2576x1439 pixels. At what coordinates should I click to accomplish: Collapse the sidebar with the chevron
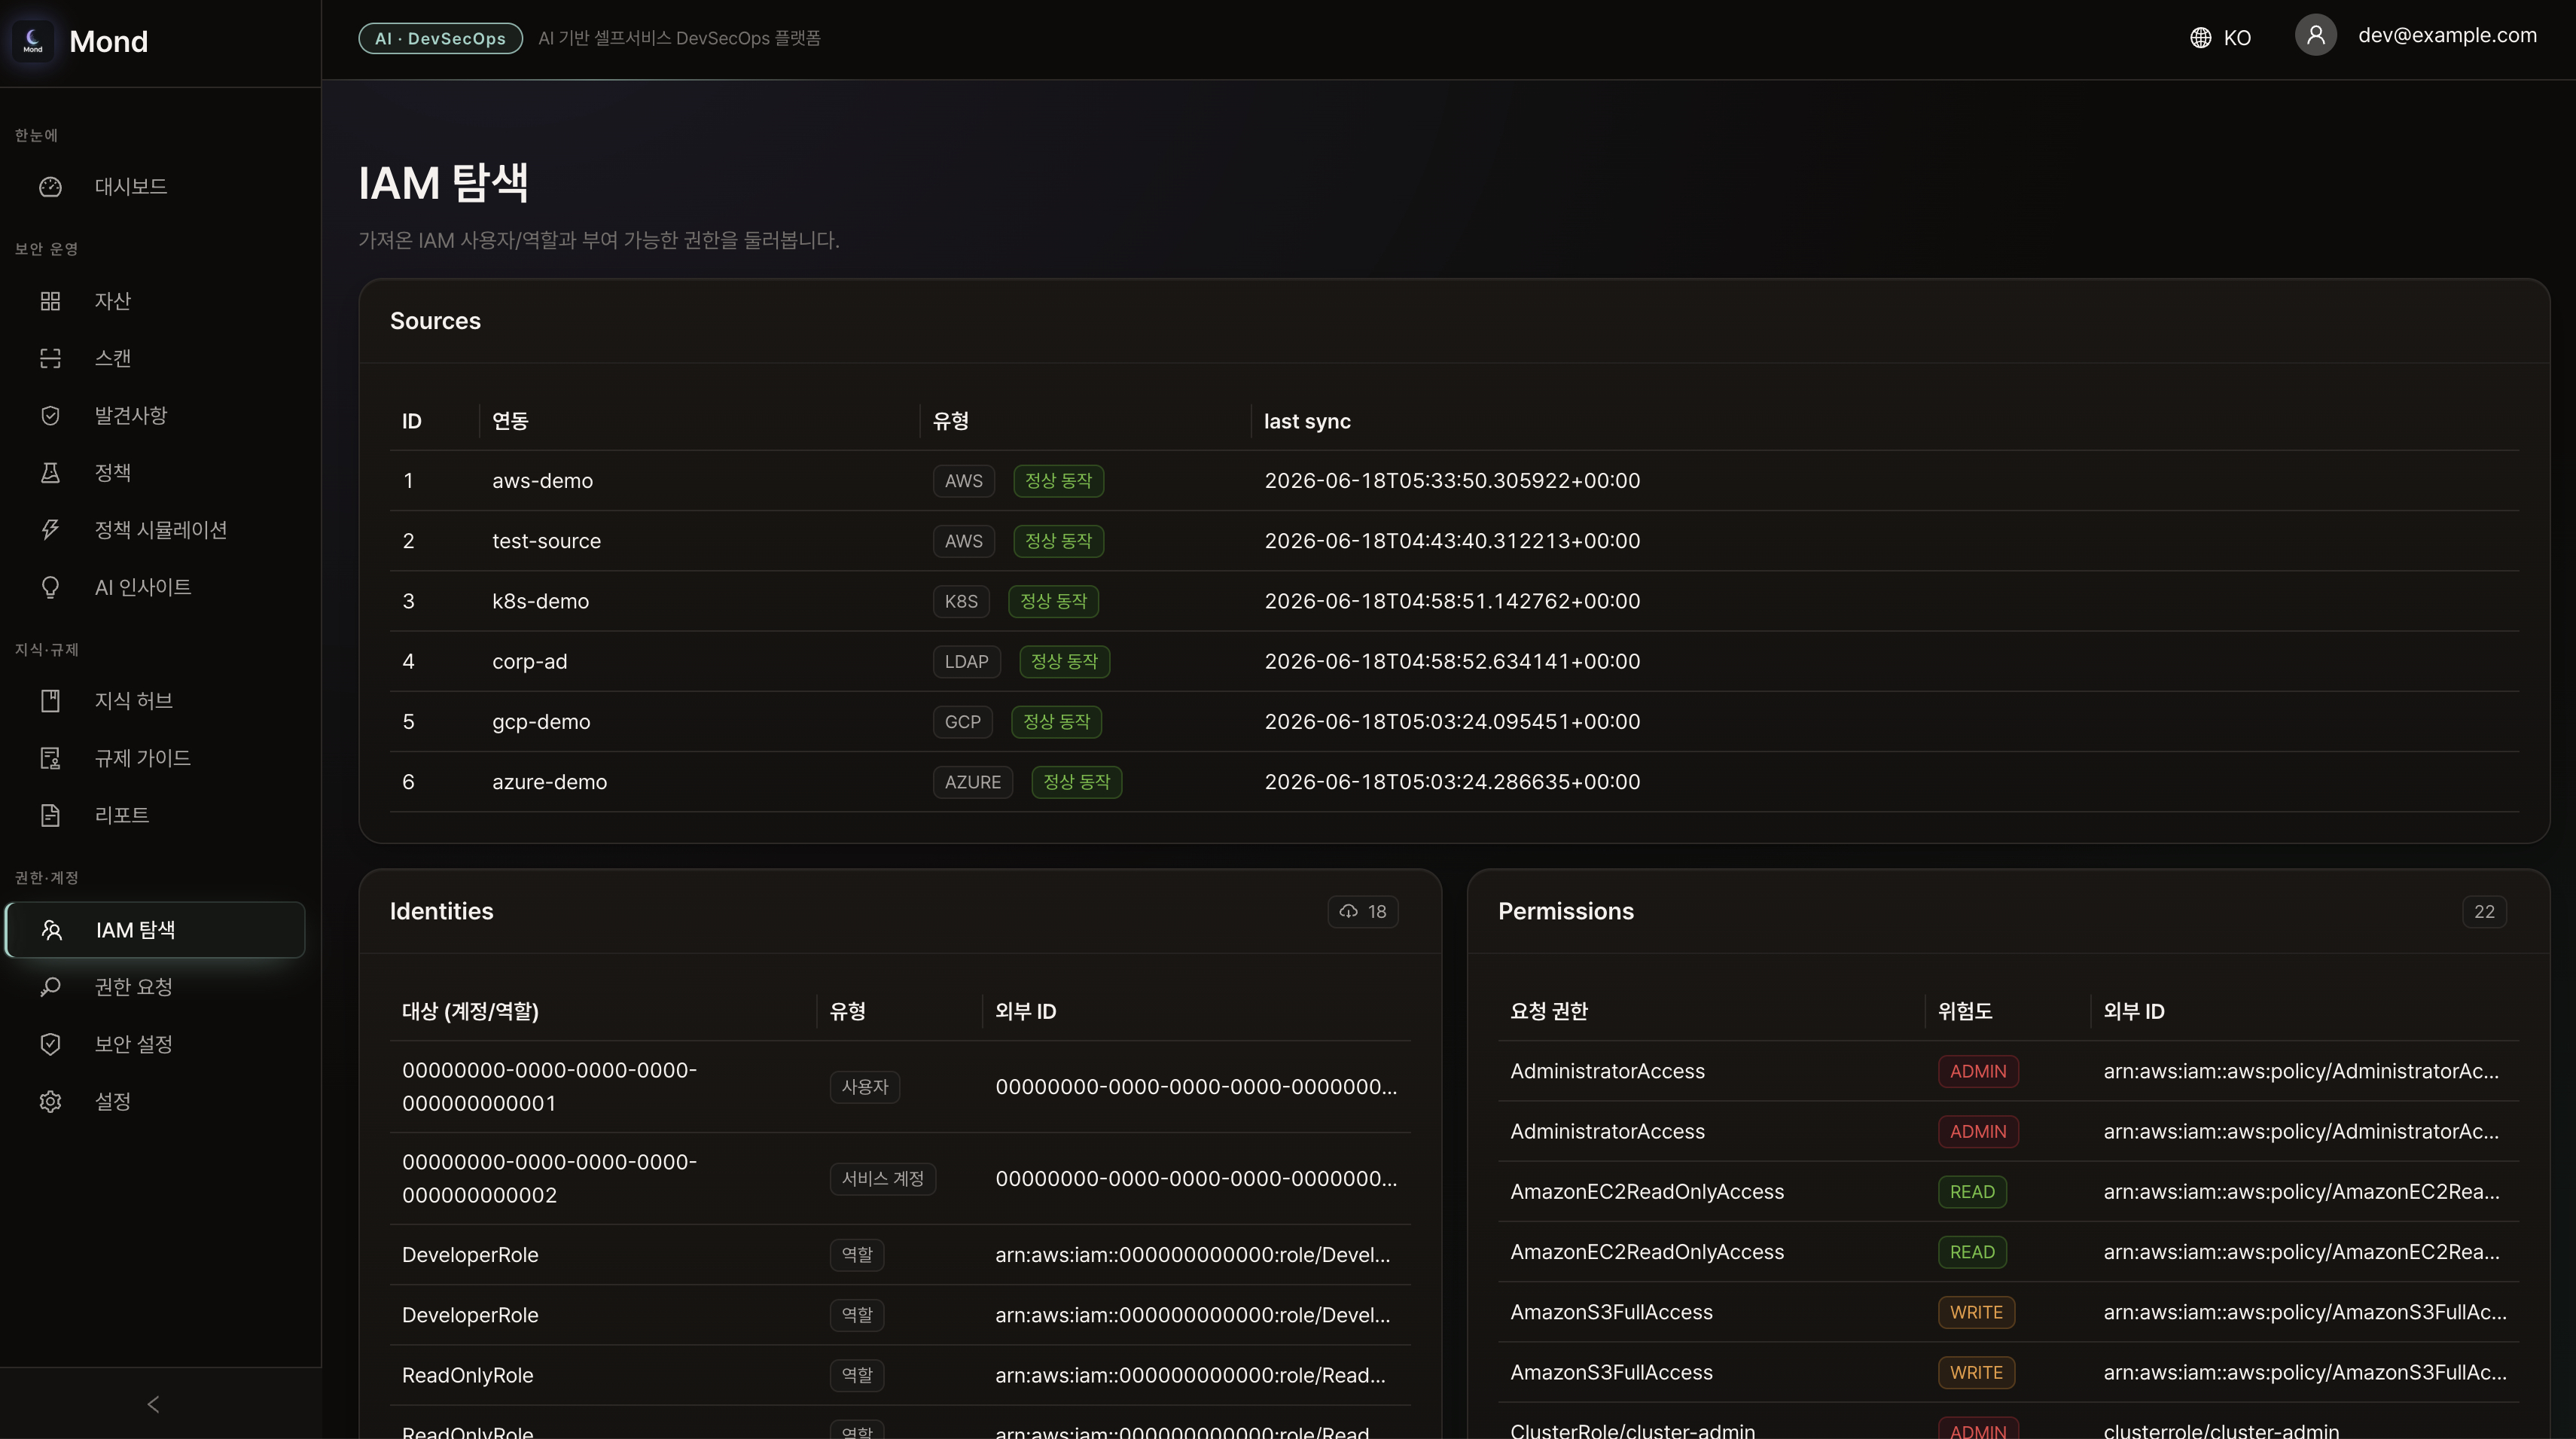pos(153,1404)
